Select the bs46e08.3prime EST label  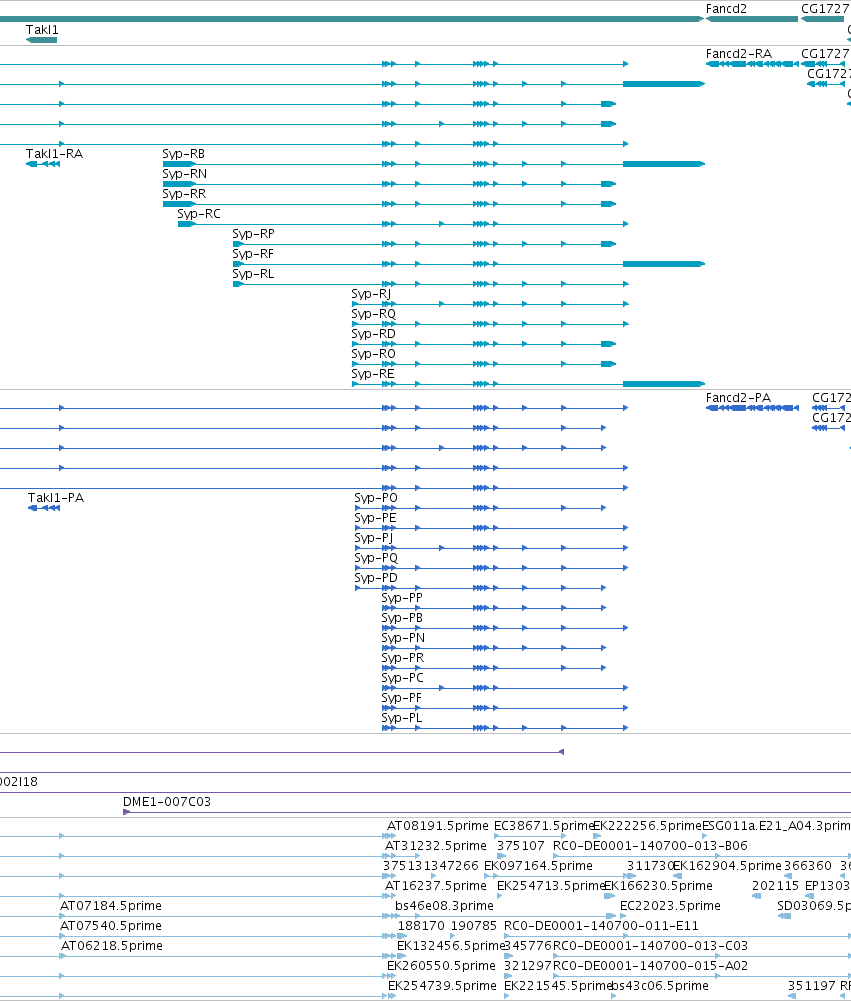tap(444, 906)
